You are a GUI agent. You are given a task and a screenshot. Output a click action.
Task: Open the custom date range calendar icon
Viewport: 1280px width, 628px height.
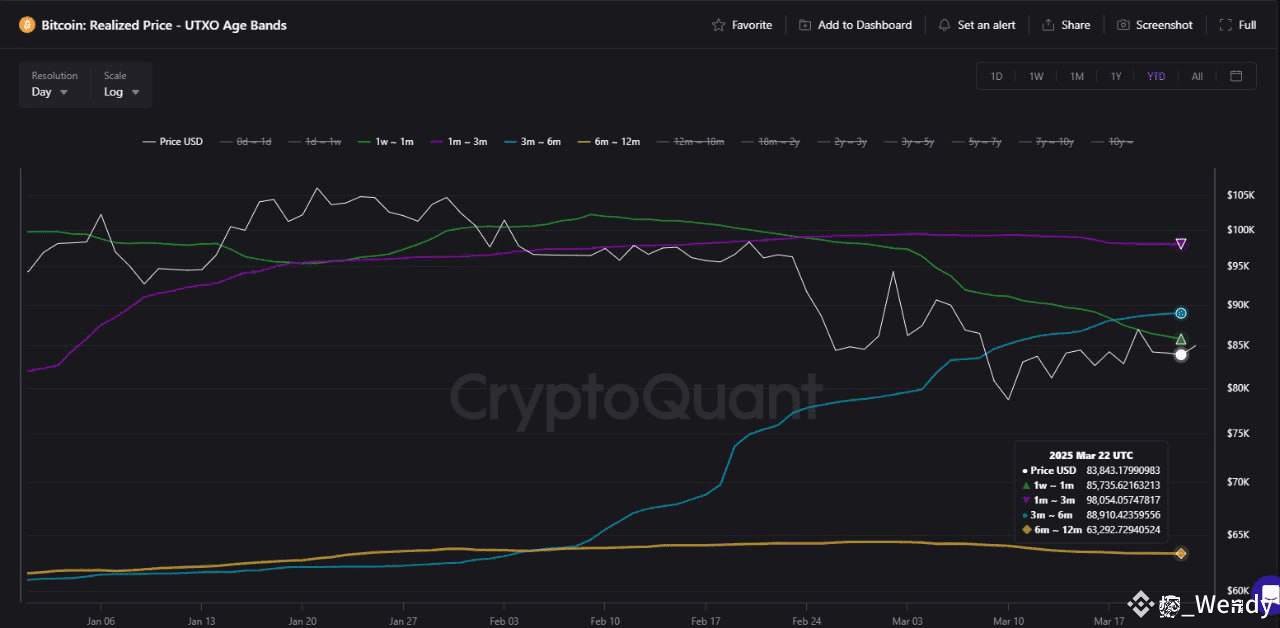coord(1236,75)
